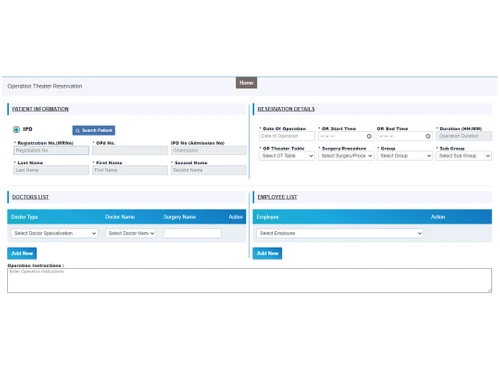
Task: Click the Doctor Type column header
Action: pyautogui.click(x=24, y=217)
